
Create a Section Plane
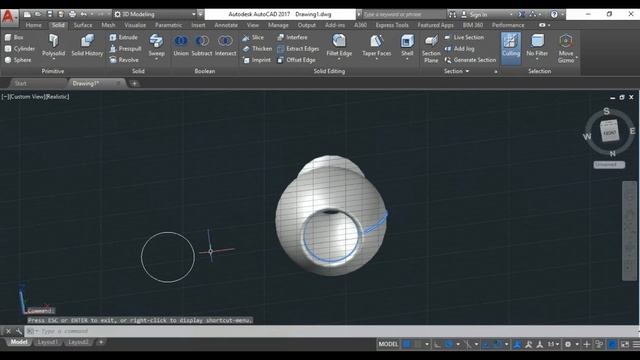pyautogui.click(x=431, y=49)
